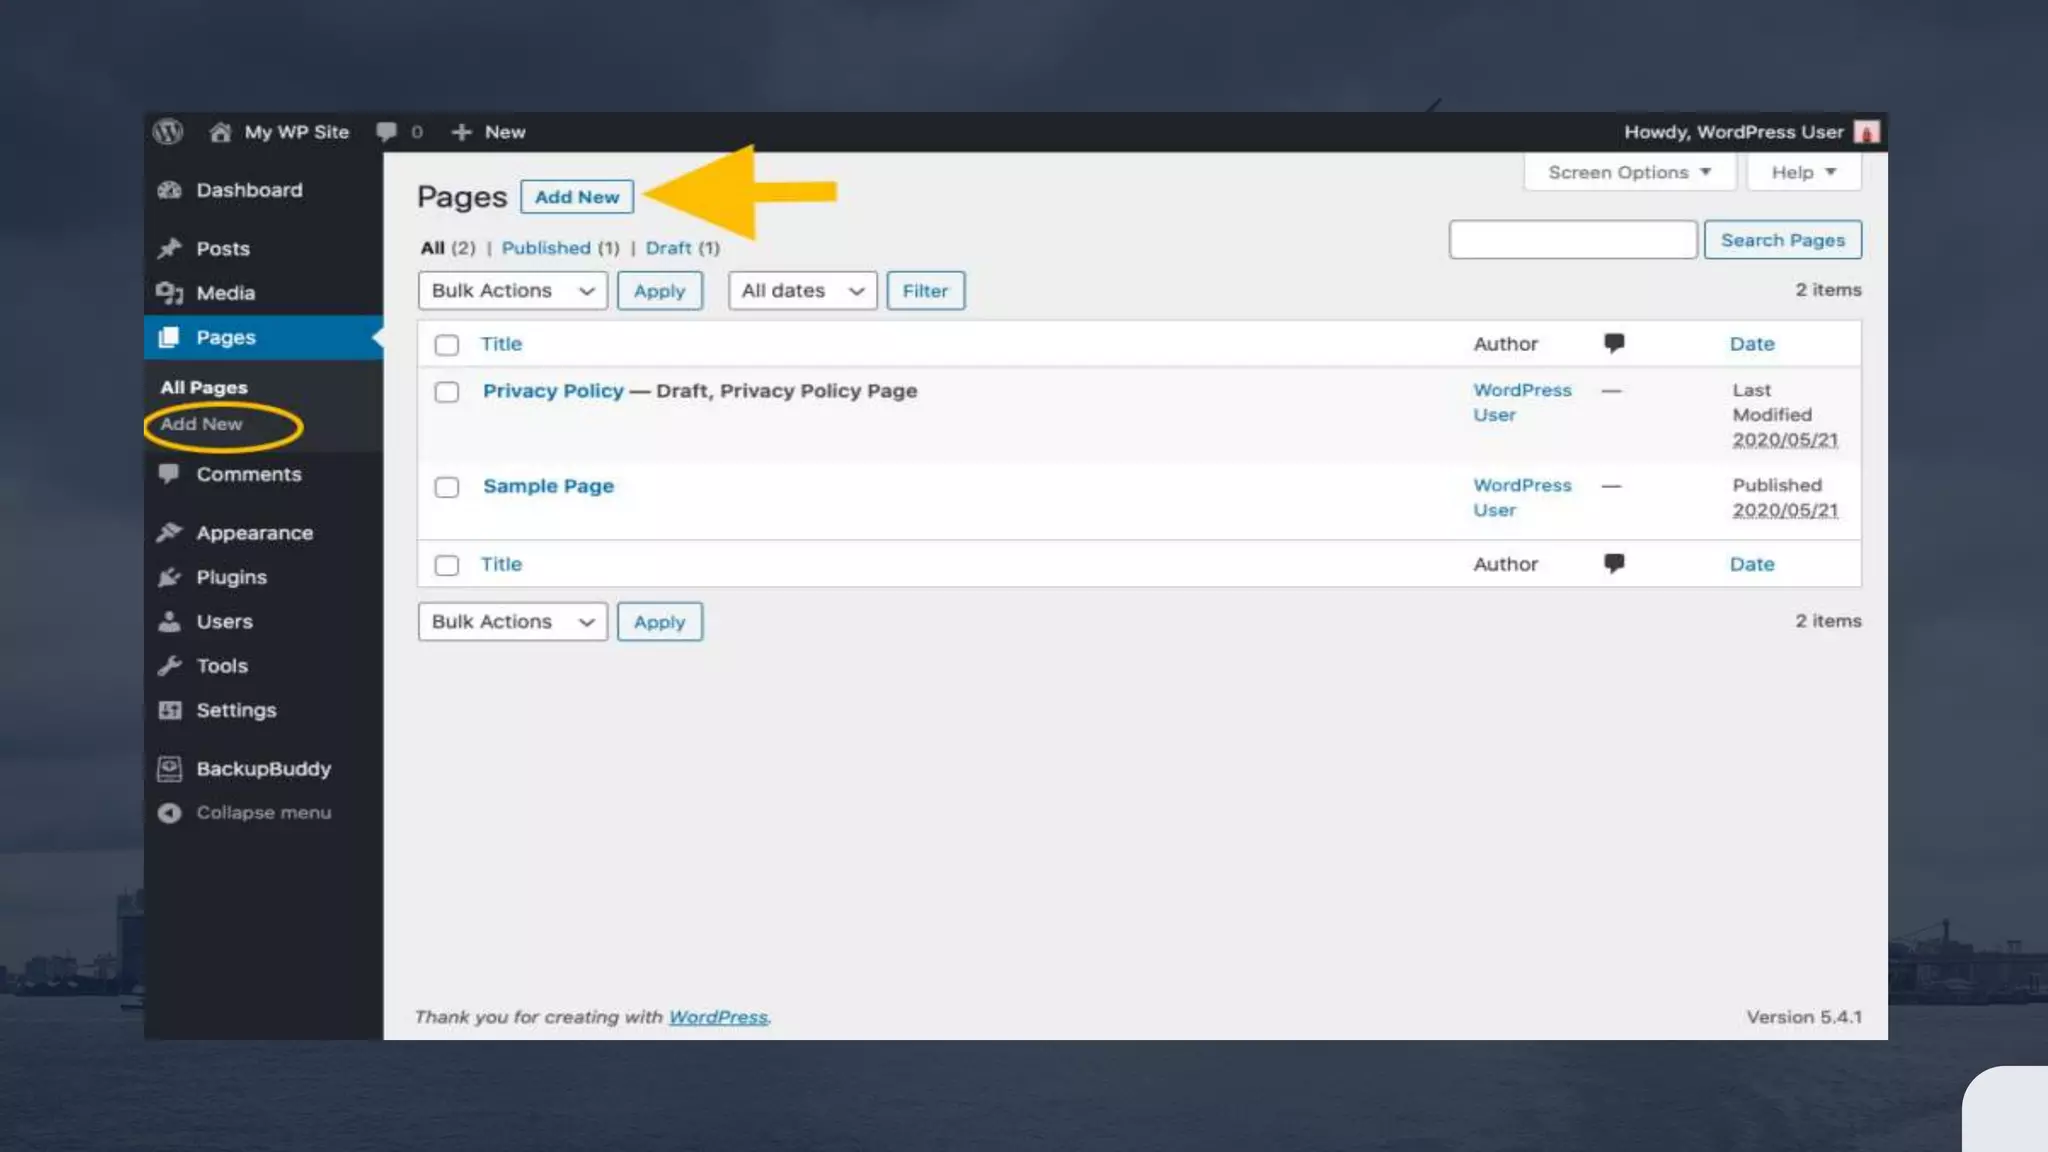Click the WordPress logo icon in admin bar

168,131
